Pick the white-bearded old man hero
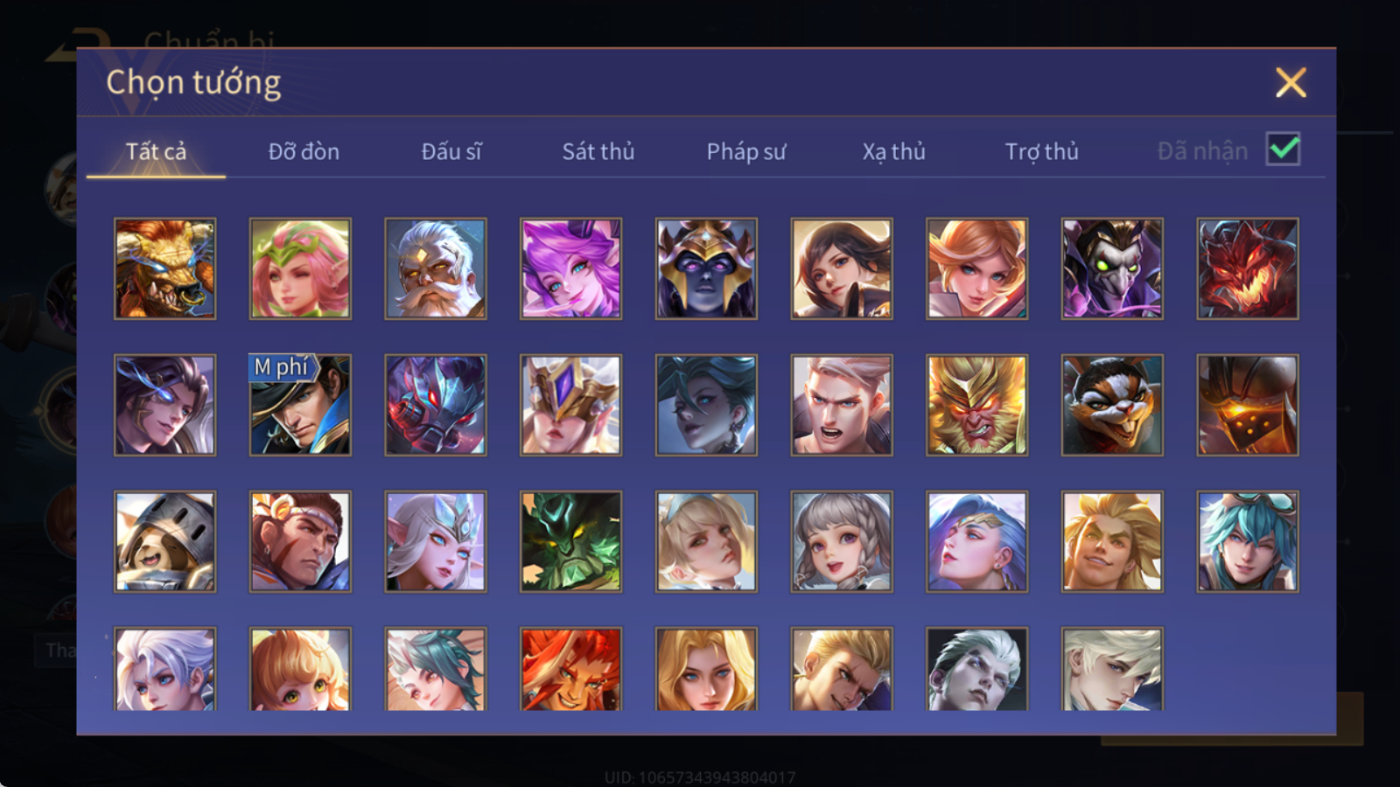The image size is (1400, 787). [x=435, y=269]
